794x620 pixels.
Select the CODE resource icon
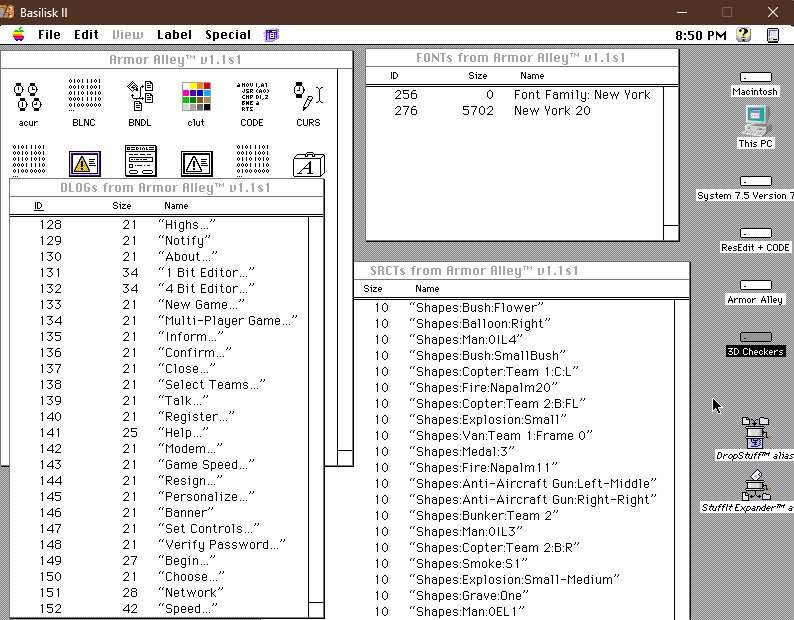point(252,97)
